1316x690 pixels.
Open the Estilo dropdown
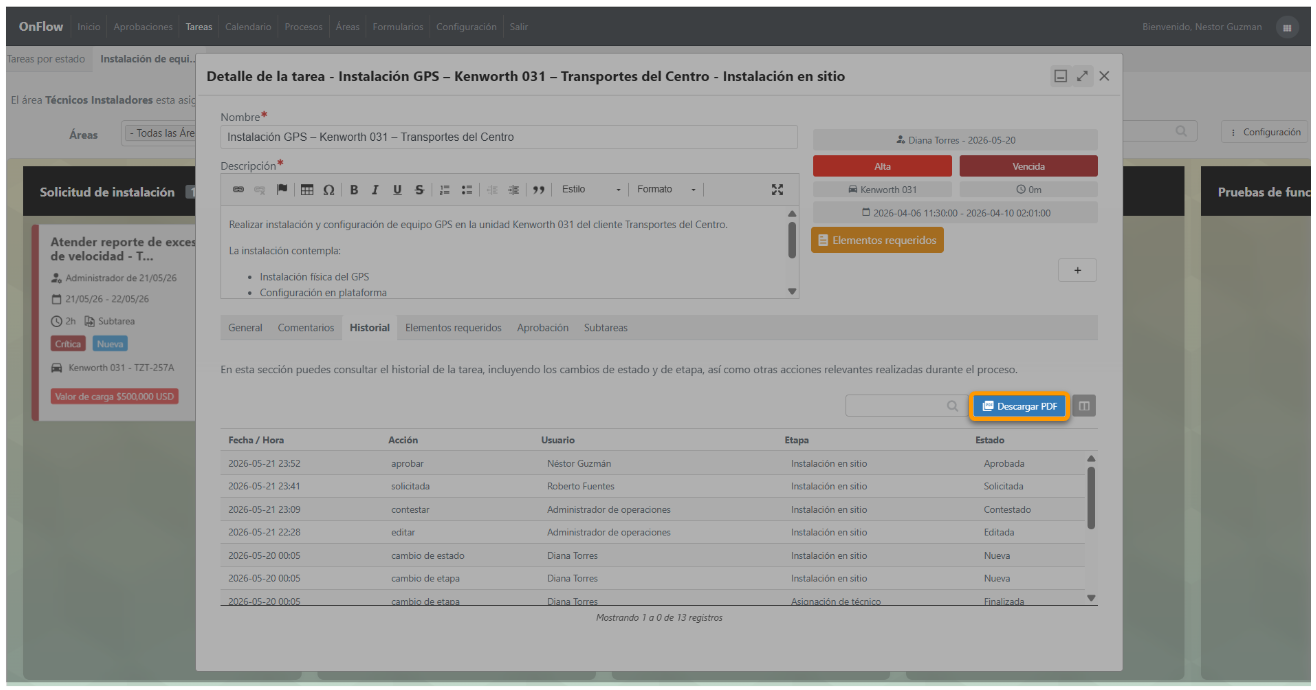pyautogui.click(x=591, y=189)
